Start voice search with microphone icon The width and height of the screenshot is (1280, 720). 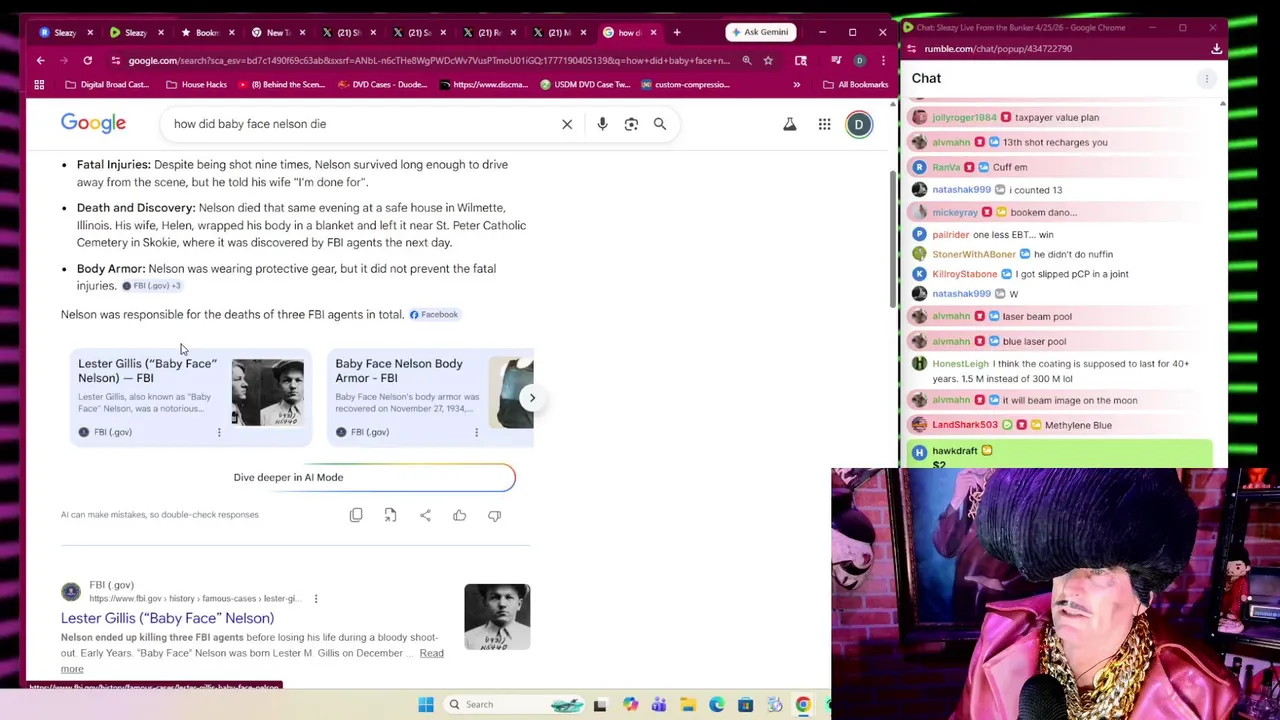pyautogui.click(x=602, y=124)
